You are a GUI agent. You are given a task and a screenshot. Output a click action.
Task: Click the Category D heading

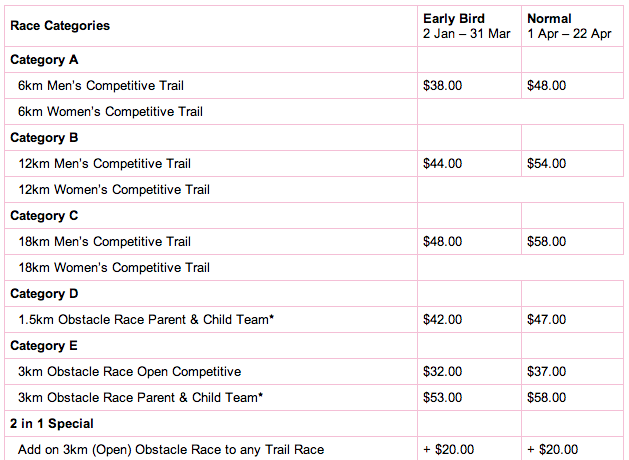coord(44,294)
